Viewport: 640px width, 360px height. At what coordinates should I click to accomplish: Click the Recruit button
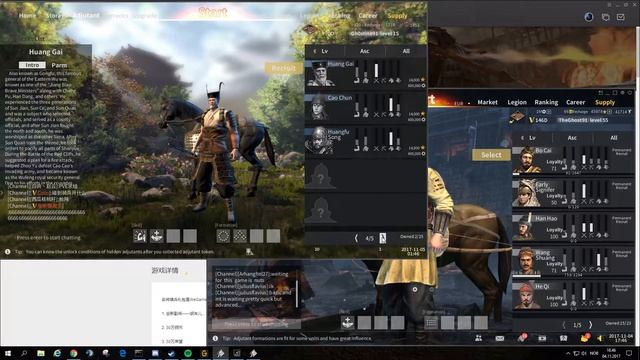(284, 68)
